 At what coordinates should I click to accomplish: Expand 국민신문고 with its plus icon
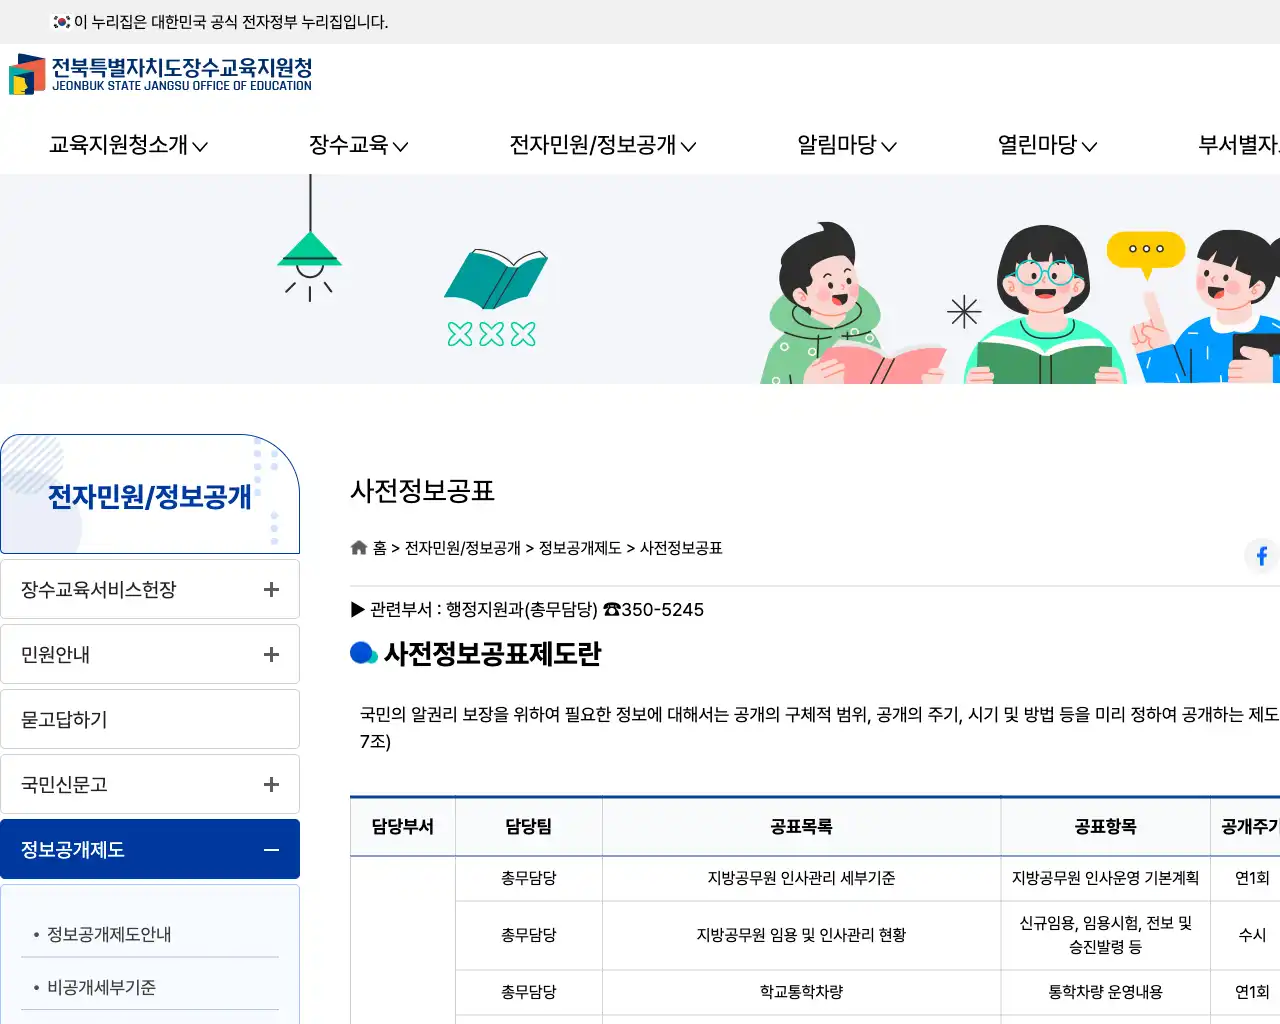271,784
